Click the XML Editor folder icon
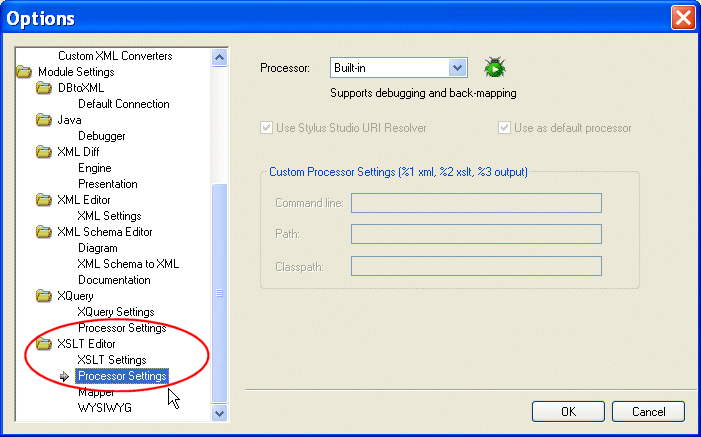This screenshot has width=701, height=437. pos(44,200)
